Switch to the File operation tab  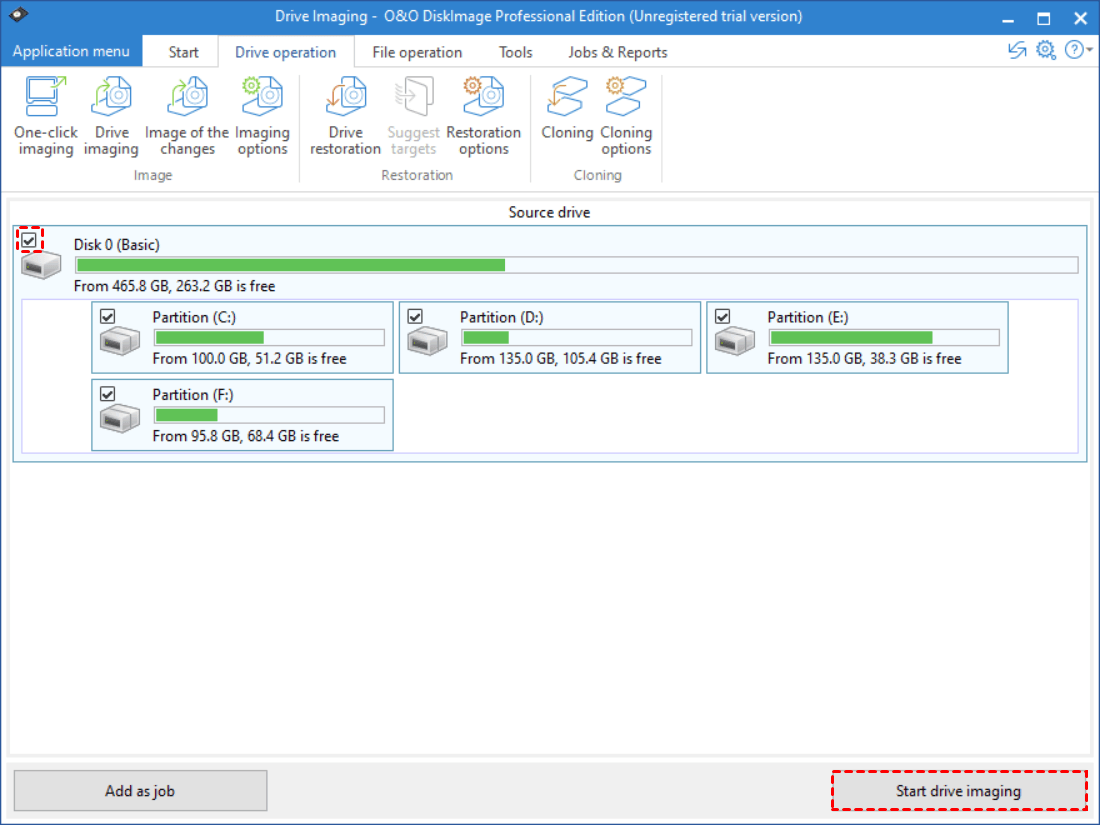tap(417, 52)
